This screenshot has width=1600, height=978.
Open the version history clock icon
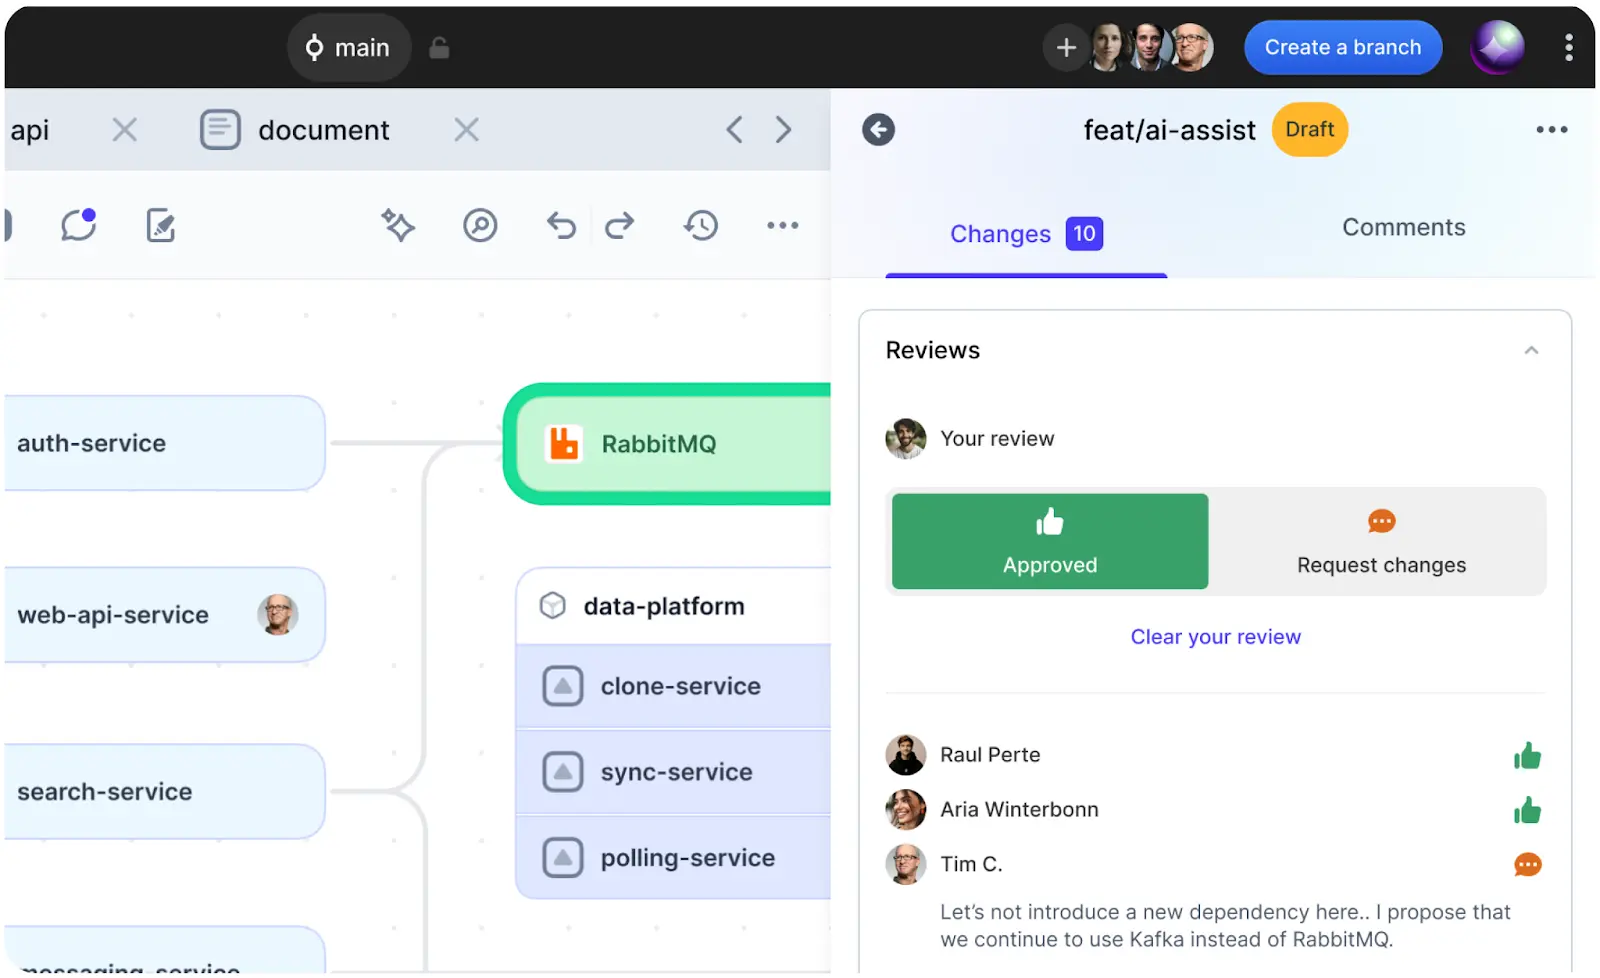[x=701, y=226]
